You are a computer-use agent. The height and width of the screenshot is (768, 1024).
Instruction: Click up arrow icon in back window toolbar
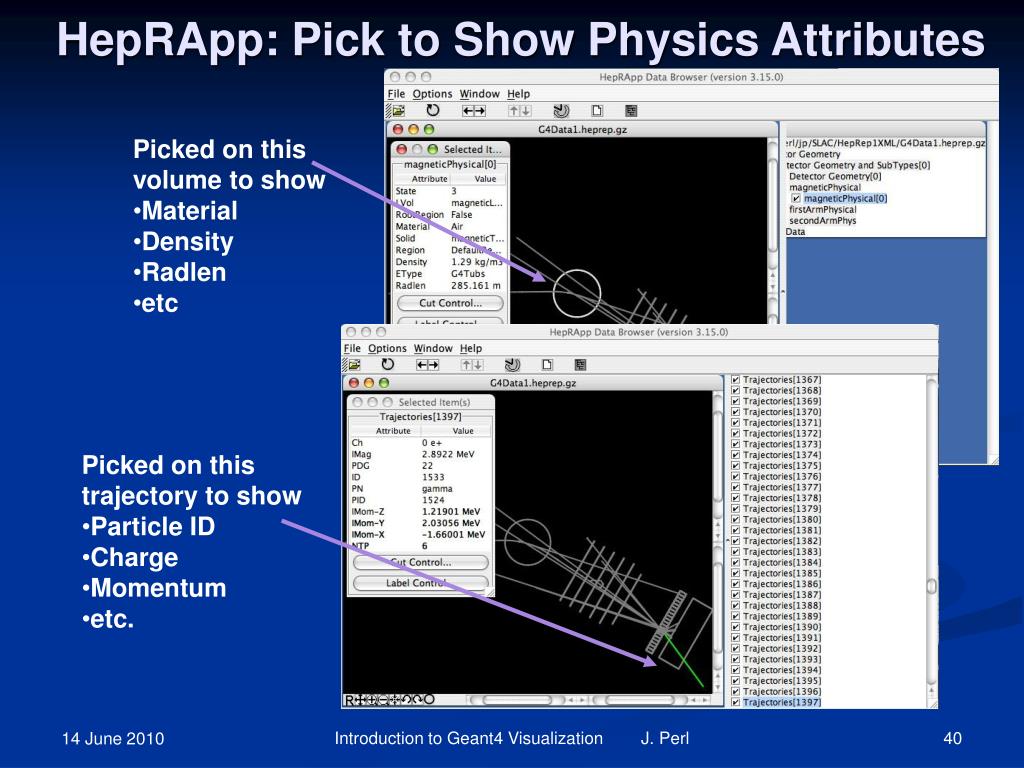tap(514, 110)
